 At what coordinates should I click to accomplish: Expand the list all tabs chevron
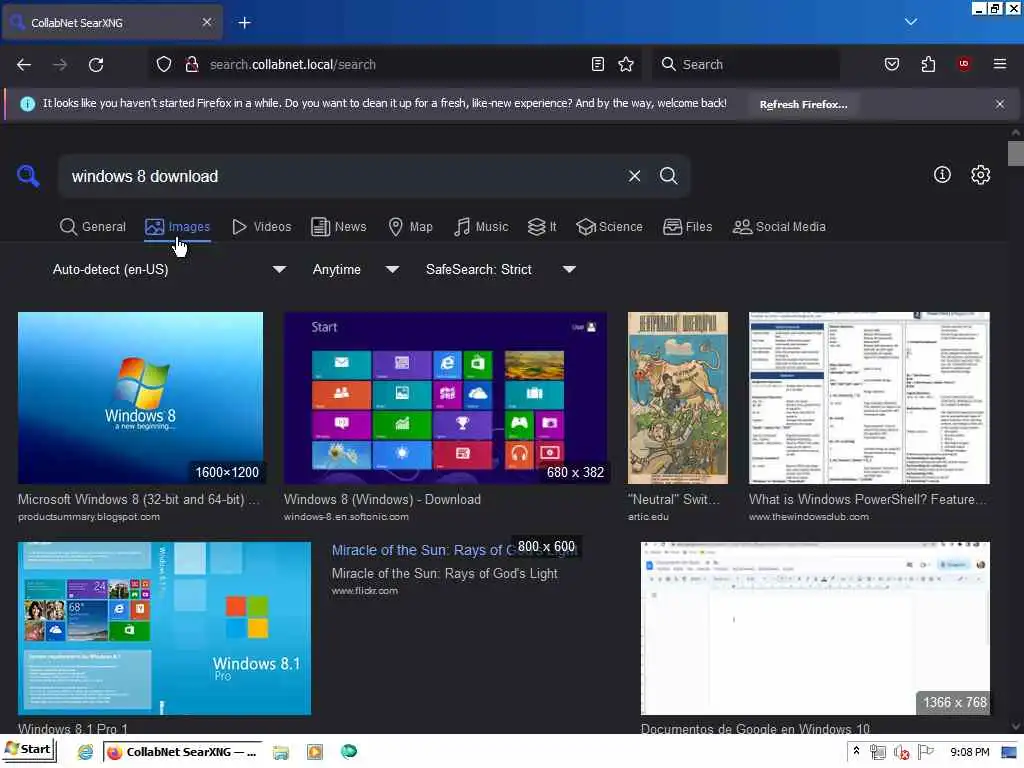click(x=911, y=22)
